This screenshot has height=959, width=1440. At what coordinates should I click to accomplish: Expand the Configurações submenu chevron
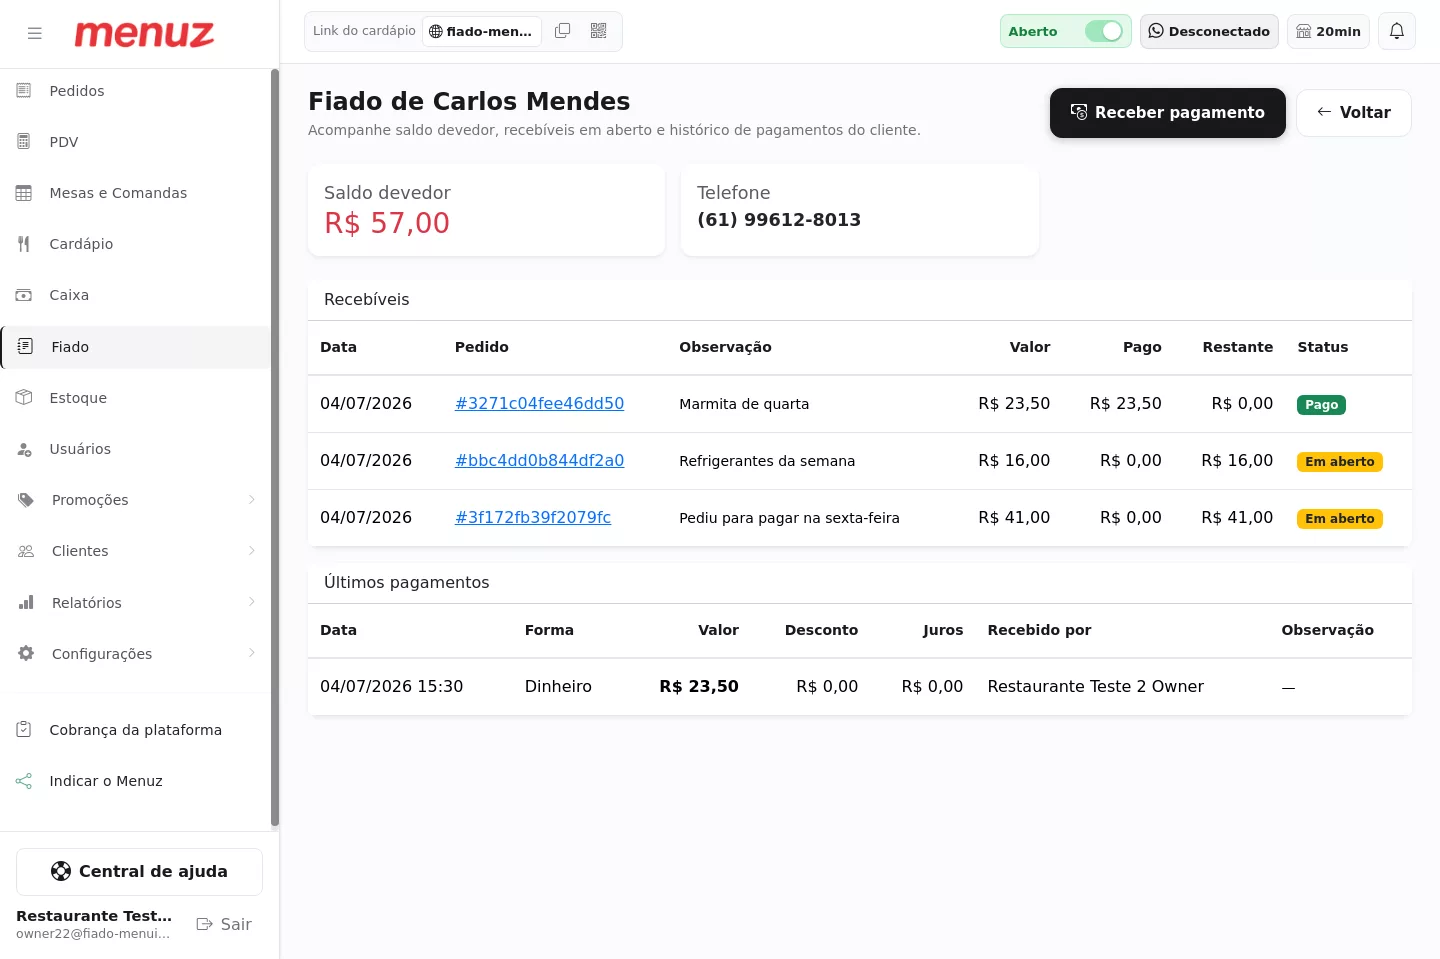point(252,653)
